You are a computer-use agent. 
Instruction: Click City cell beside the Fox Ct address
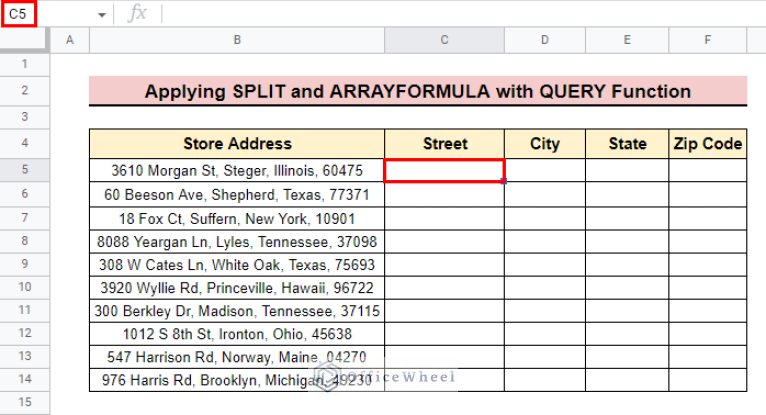(545, 218)
